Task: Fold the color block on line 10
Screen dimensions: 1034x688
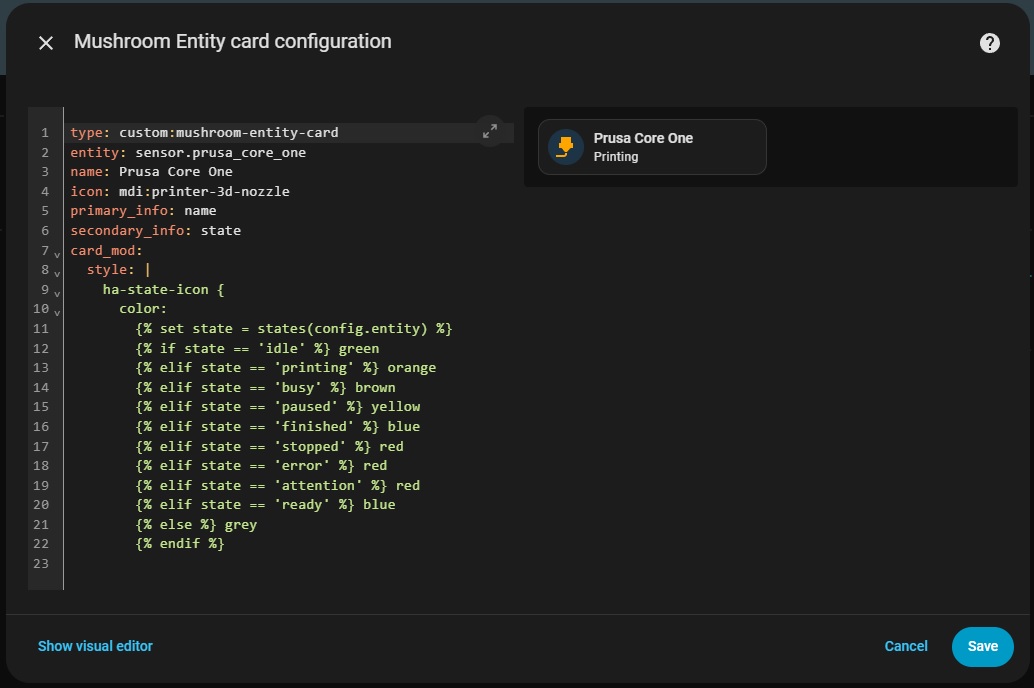Action: pos(57,312)
